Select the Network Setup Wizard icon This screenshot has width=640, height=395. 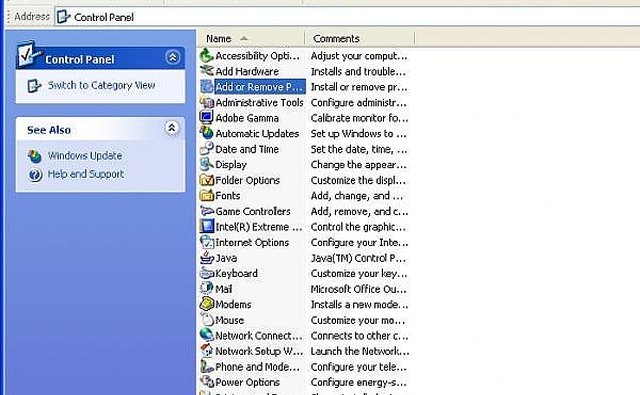point(207,351)
